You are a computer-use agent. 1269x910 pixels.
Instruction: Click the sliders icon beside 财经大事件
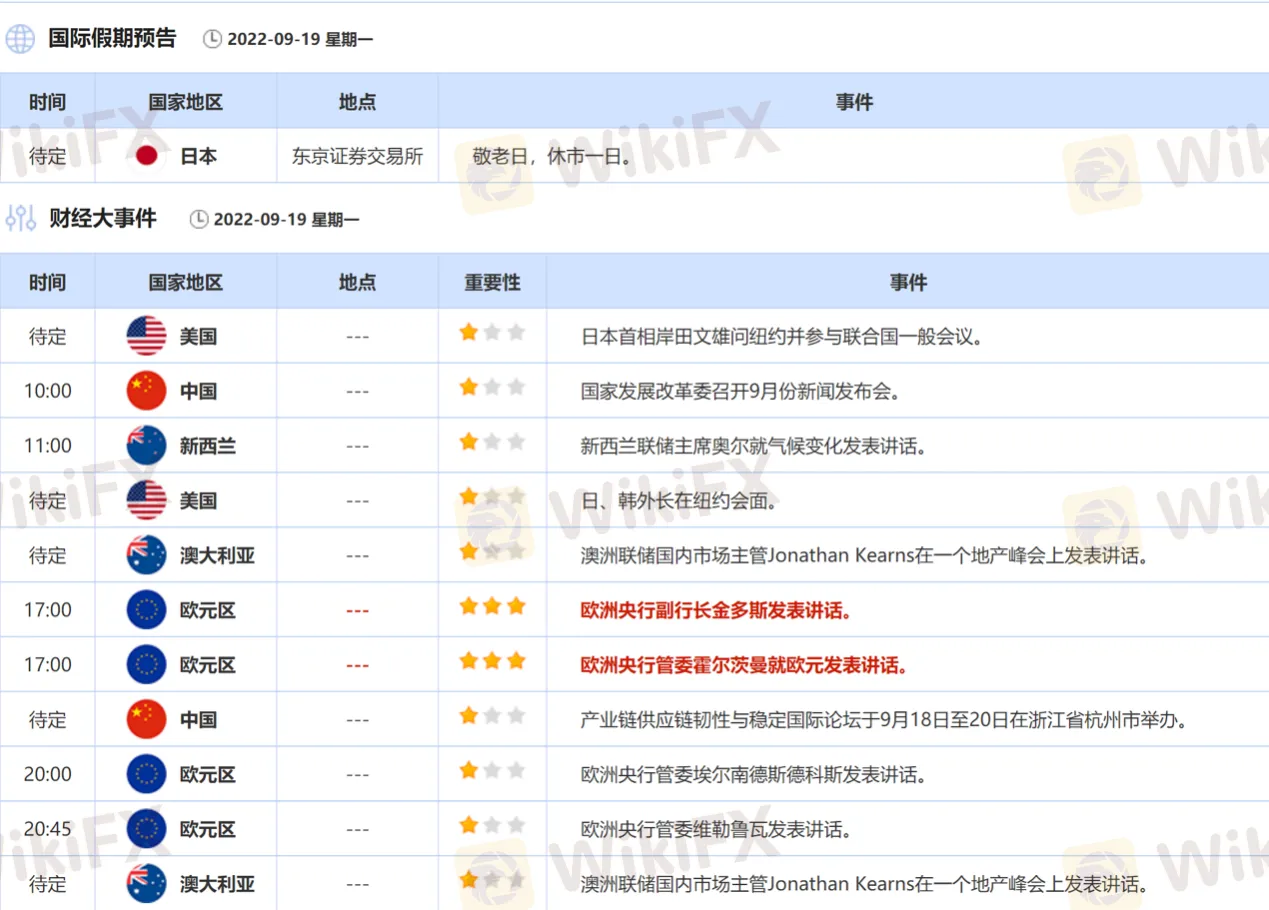point(20,218)
